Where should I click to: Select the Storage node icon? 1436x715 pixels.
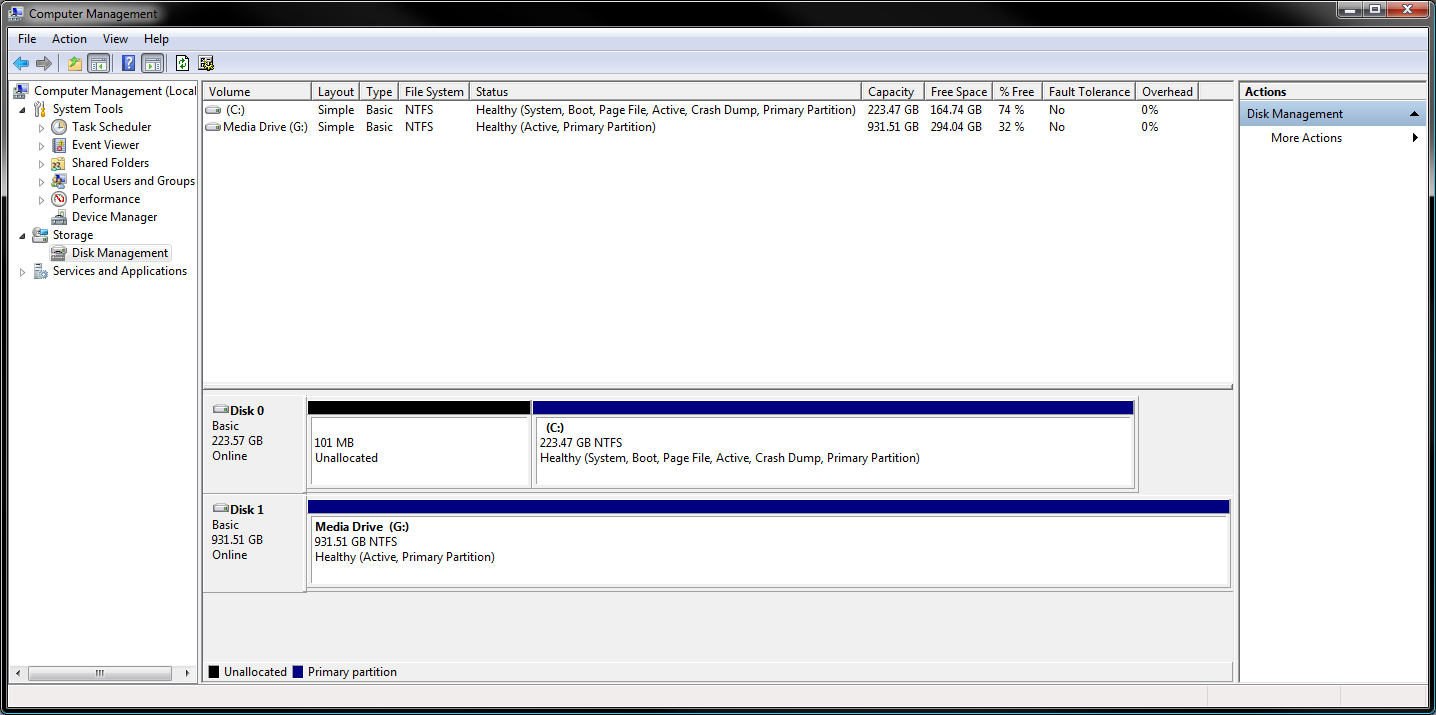[x=40, y=235]
